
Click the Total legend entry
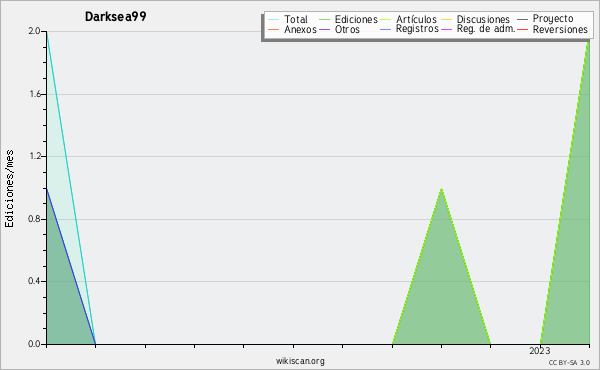[x=288, y=19]
